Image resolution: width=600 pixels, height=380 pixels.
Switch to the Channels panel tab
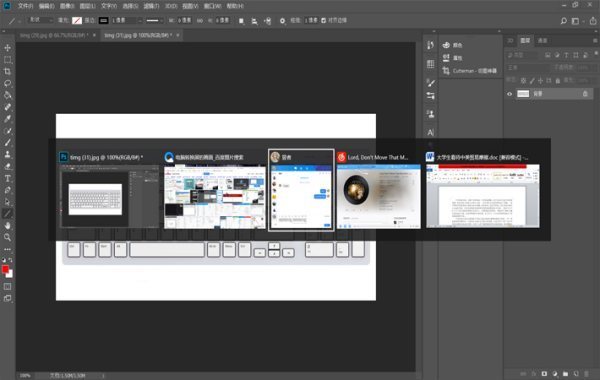(x=542, y=41)
